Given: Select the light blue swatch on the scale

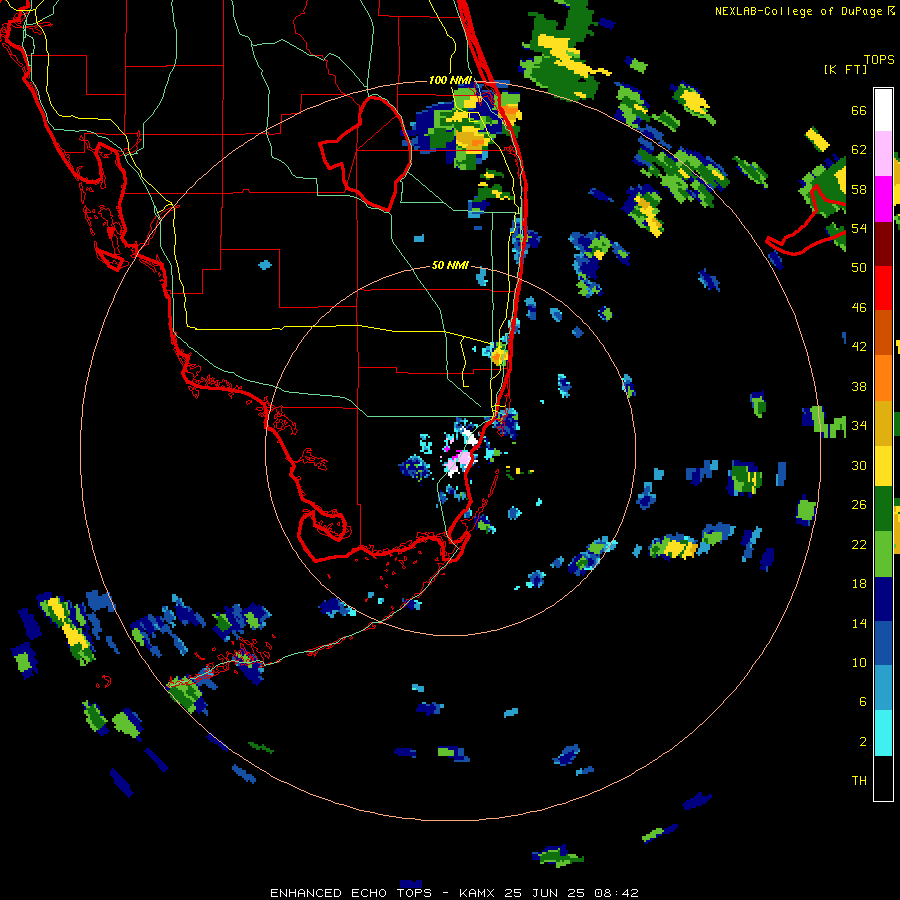Looking at the screenshot, I should click(883, 688).
